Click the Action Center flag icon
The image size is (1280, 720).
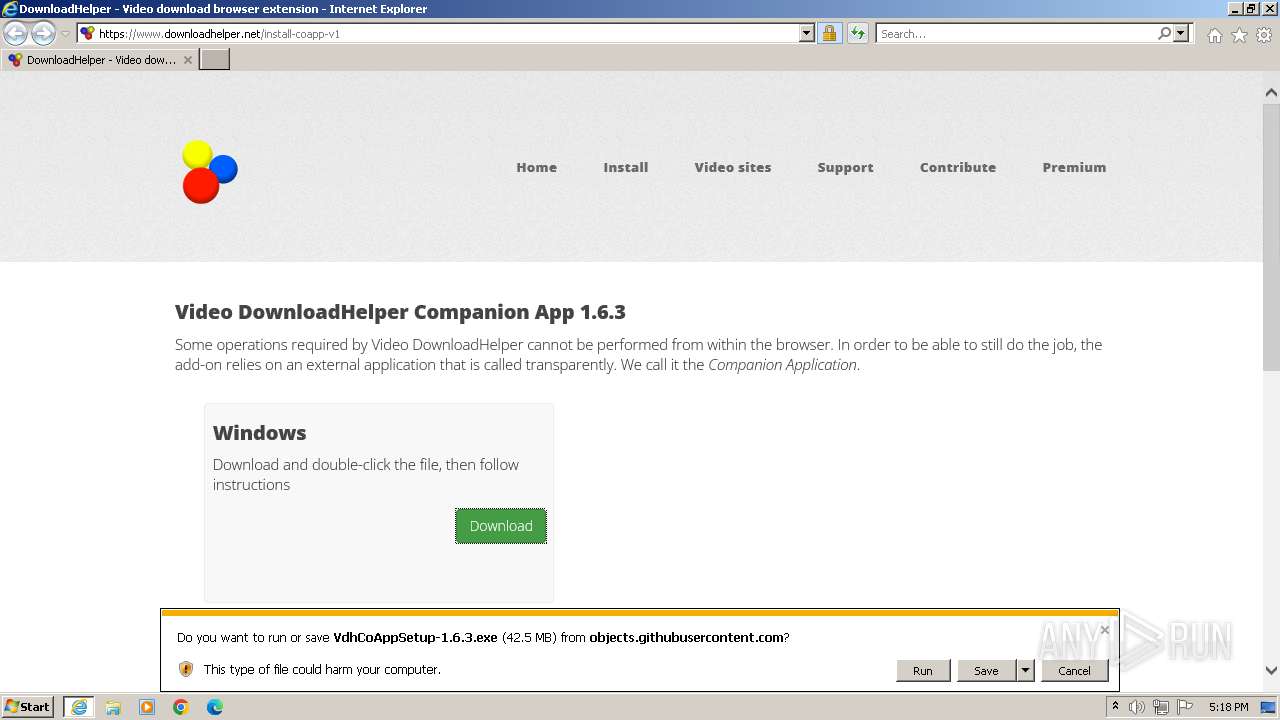pos(1186,707)
